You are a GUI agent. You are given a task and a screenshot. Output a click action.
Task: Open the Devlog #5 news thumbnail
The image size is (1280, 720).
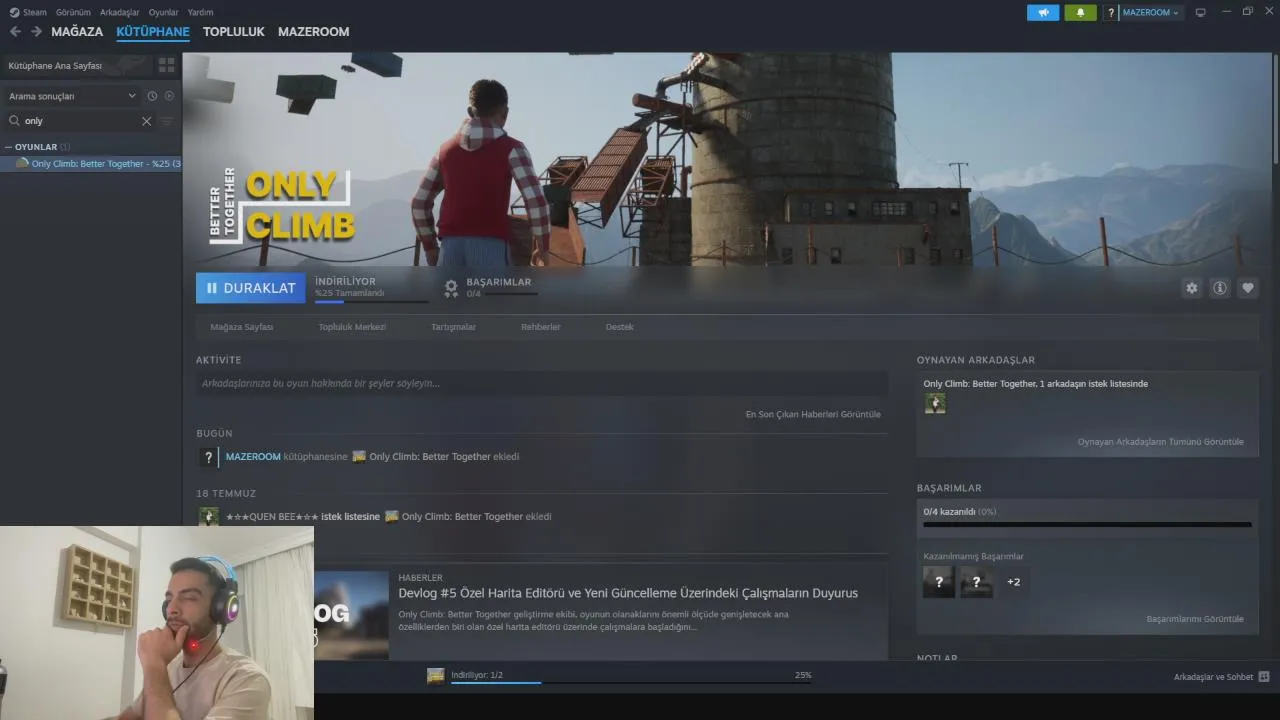(x=351, y=615)
